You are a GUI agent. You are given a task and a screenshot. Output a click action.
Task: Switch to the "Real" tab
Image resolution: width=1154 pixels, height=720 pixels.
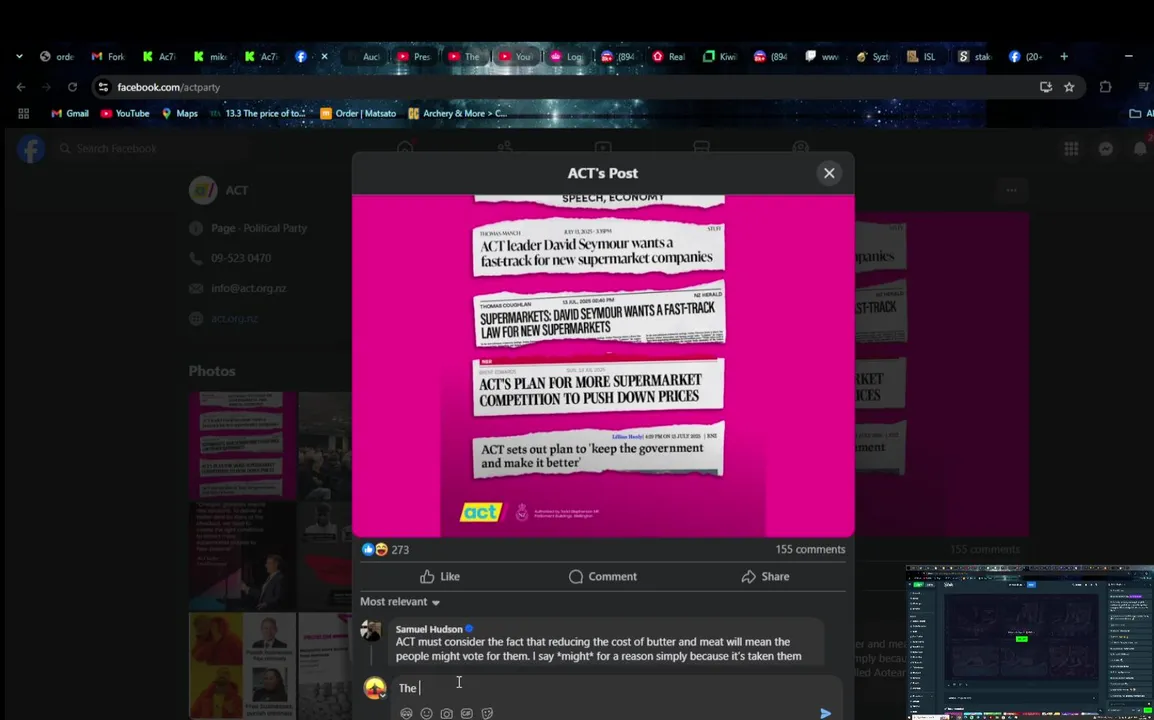(x=669, y=57)
